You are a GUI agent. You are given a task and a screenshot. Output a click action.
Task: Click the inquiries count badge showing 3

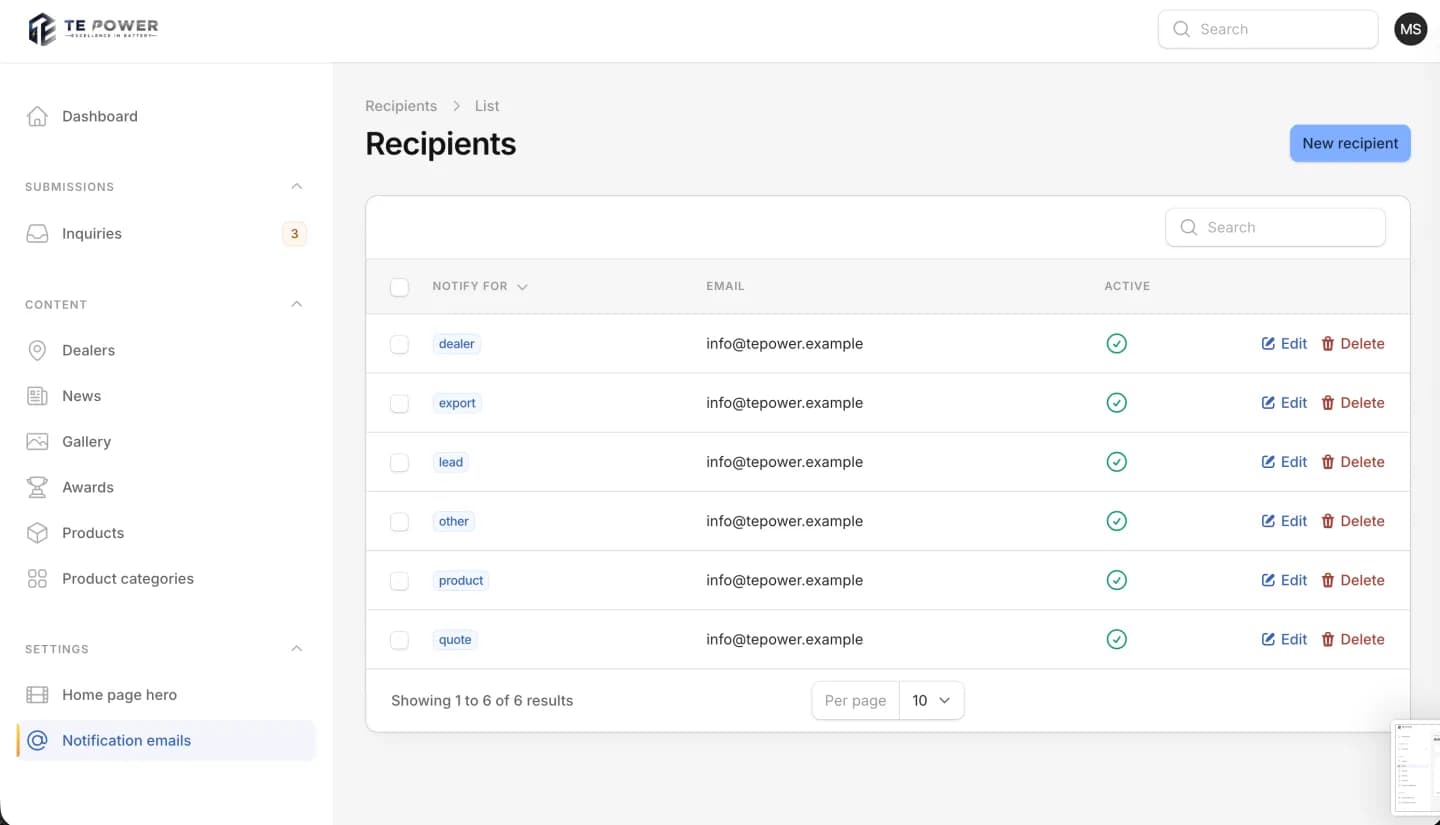(294, 234)
